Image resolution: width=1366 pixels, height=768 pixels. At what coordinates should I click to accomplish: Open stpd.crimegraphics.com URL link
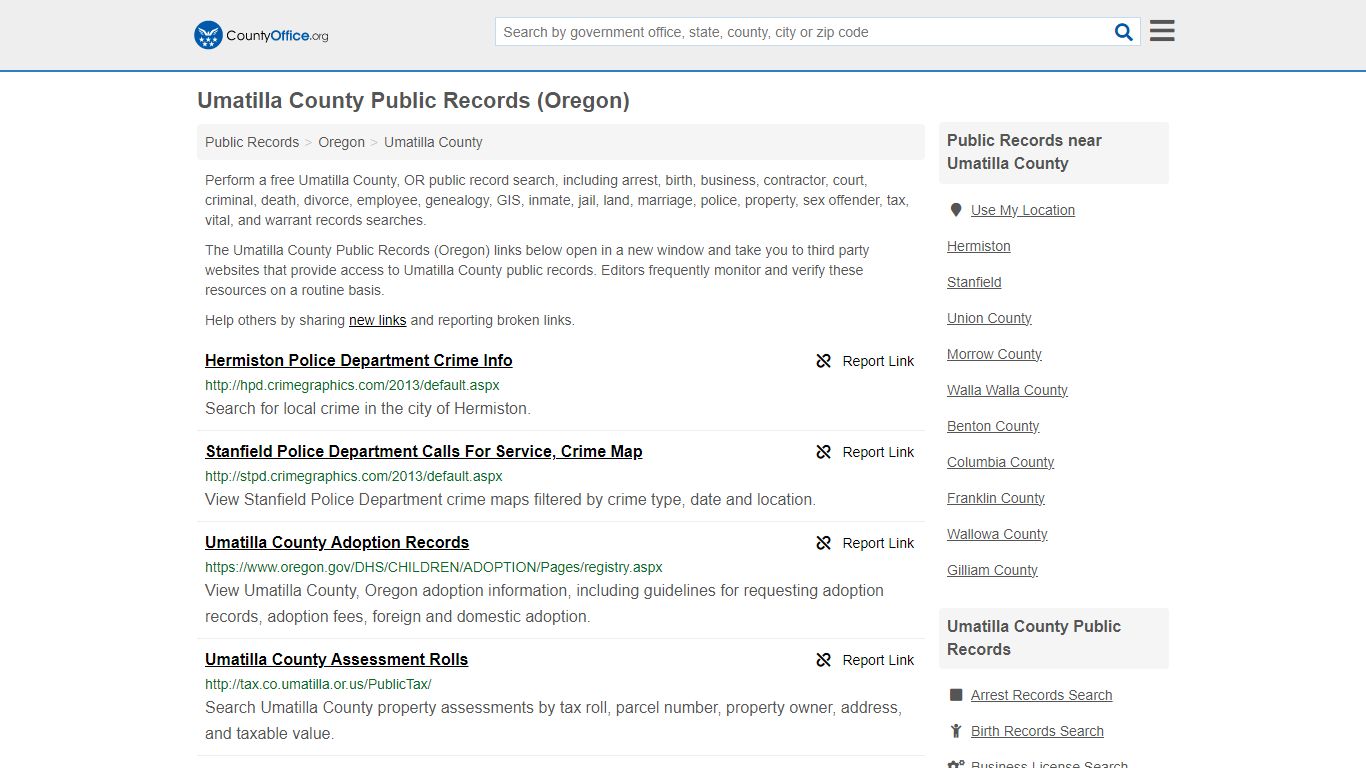pyautogui.click(x=354, y=476)
